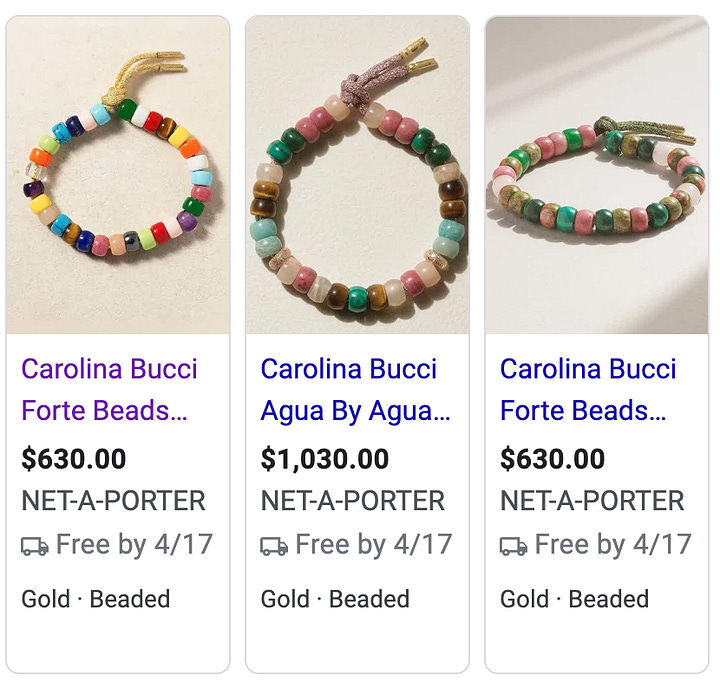The width and height of the screenshot is (720, 684).
Task: Select NET-A-PORTER seller on middle card
Action: click(353, 500)
